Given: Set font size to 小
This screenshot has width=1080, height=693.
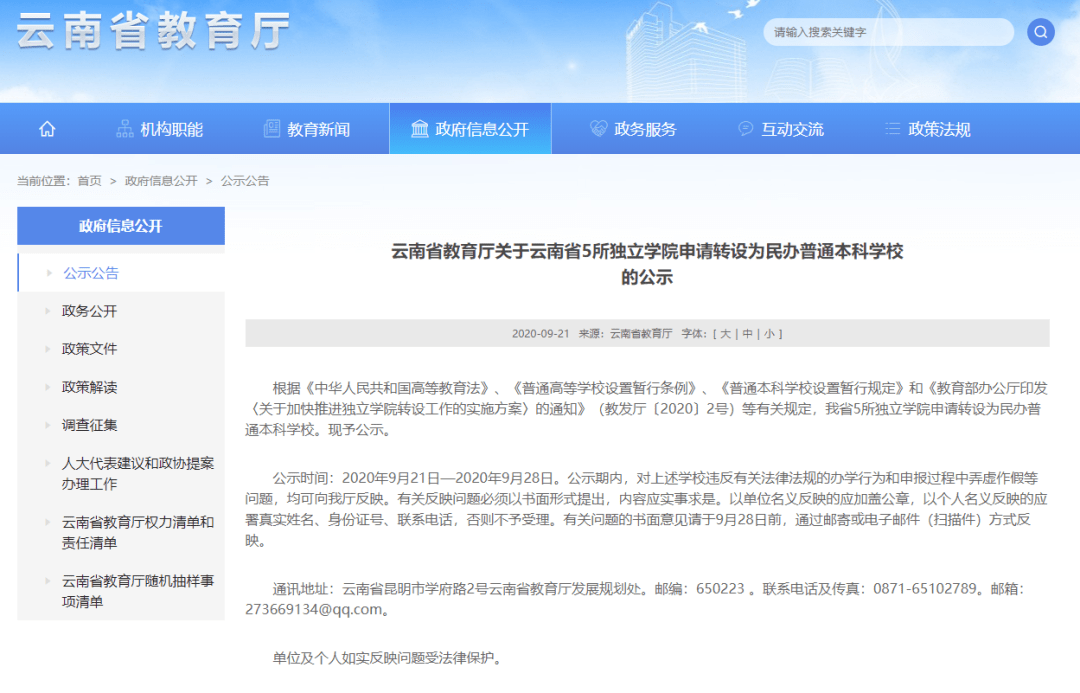Looking at the screenshot, I should tap(769, 333).
